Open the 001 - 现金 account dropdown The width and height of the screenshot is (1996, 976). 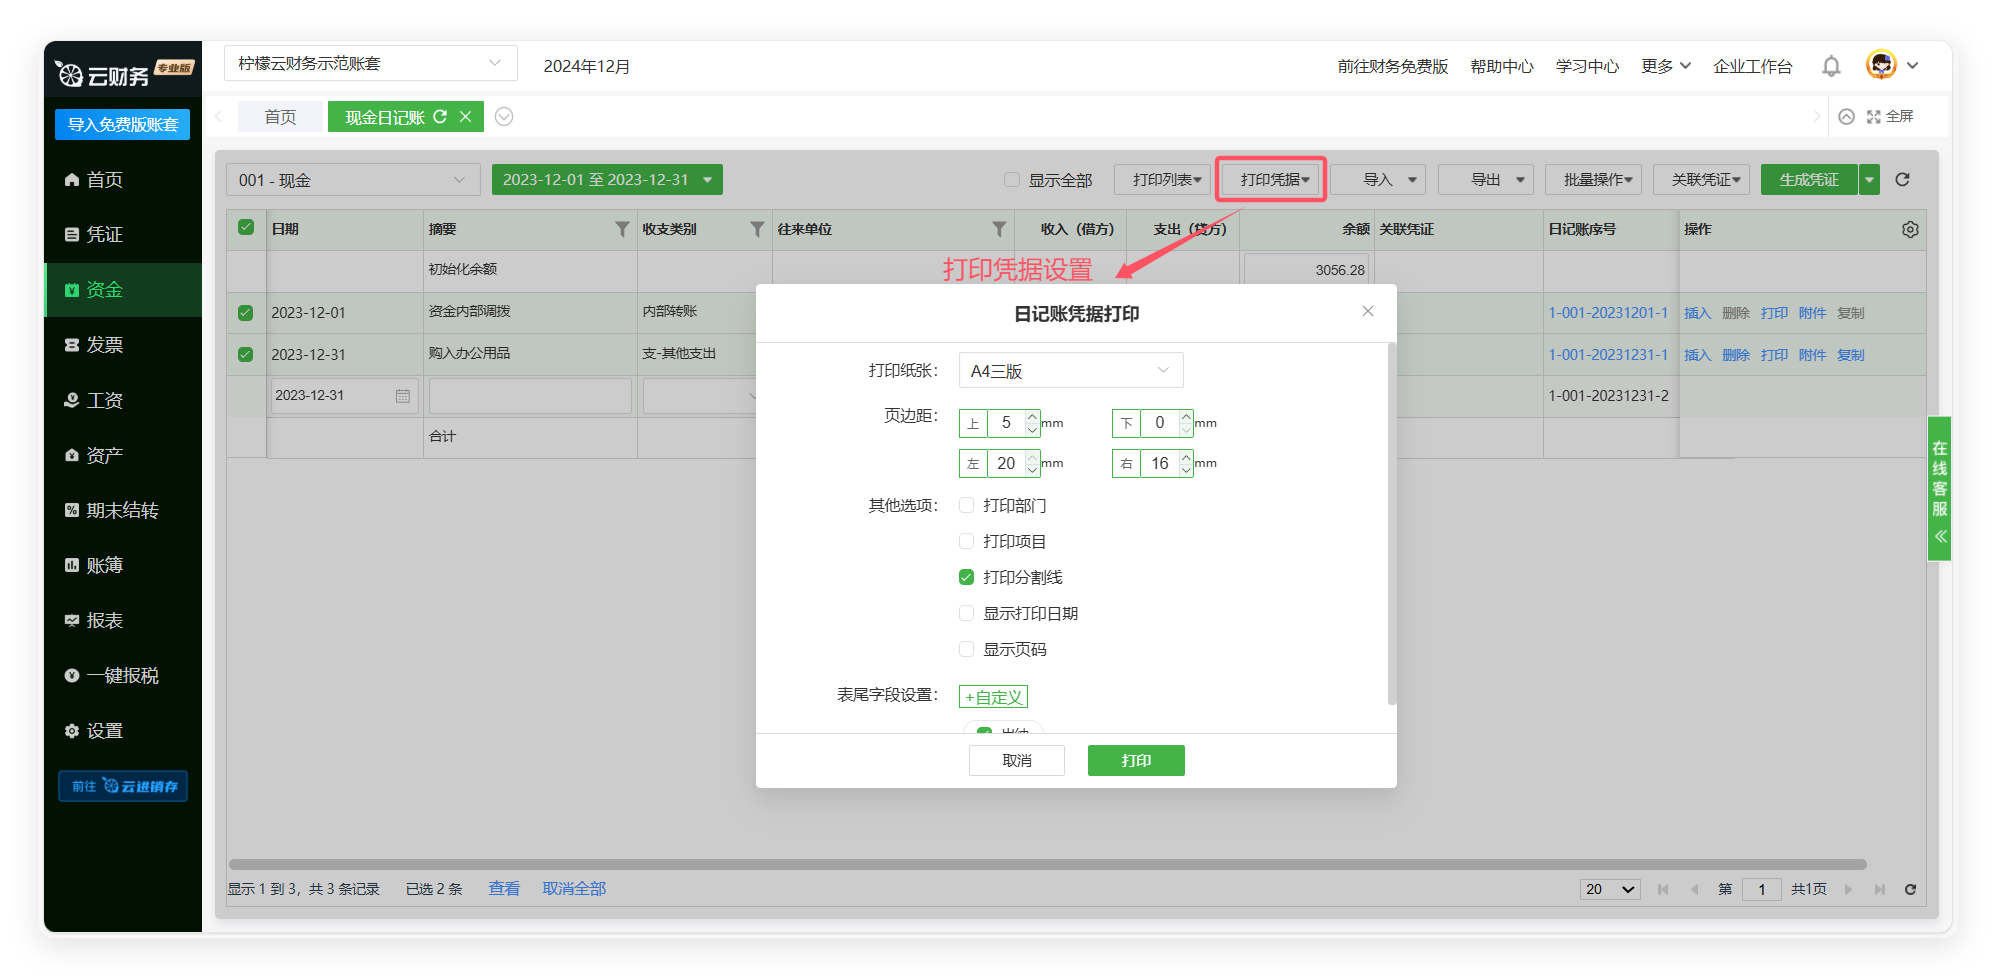click(352, 180)
